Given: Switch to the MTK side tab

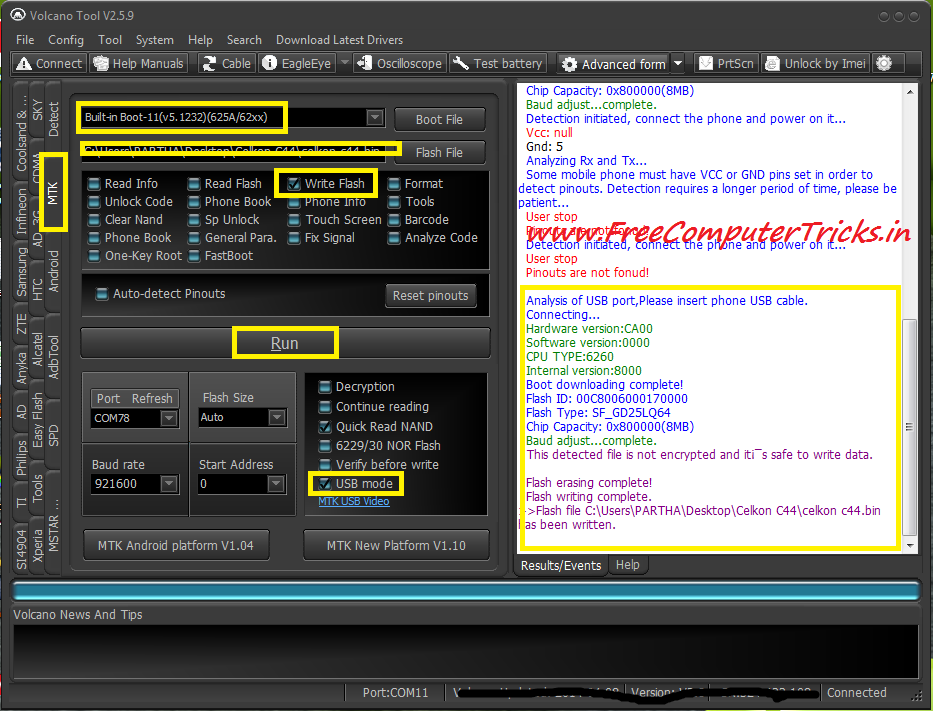Looking at the screenshot, I should coord(53,193).
